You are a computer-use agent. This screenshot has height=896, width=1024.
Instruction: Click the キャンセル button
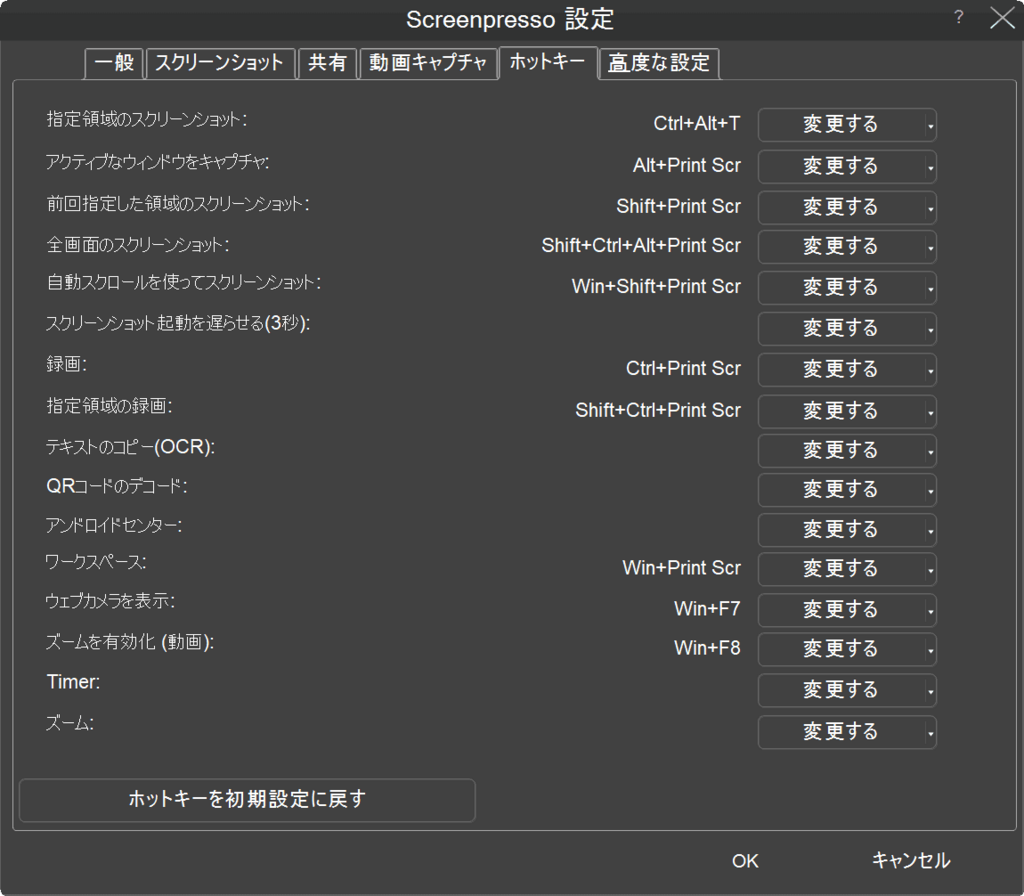(x=911, y=861)
